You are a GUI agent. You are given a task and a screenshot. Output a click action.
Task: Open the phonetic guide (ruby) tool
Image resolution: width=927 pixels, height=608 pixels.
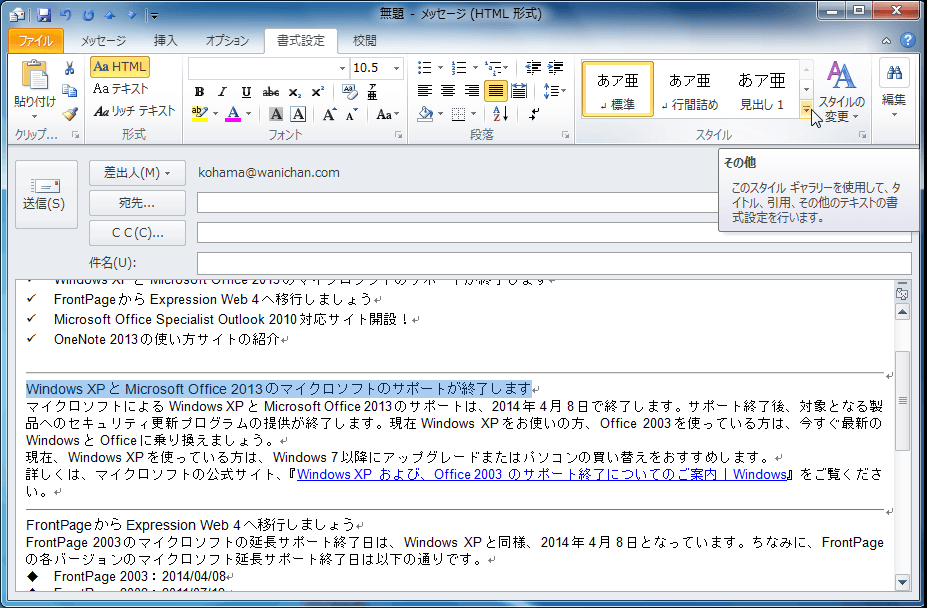[x=372, y=92]
